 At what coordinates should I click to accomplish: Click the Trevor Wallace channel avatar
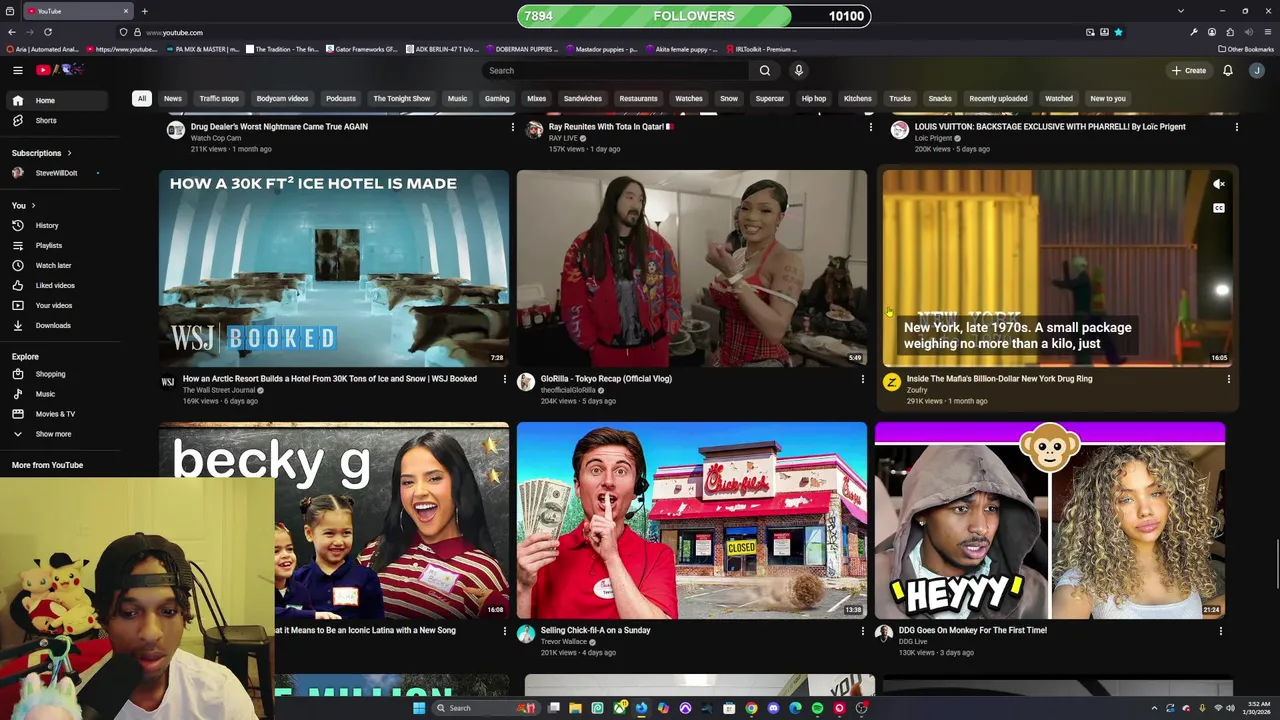pyautogui.click(x=526, y=634)
